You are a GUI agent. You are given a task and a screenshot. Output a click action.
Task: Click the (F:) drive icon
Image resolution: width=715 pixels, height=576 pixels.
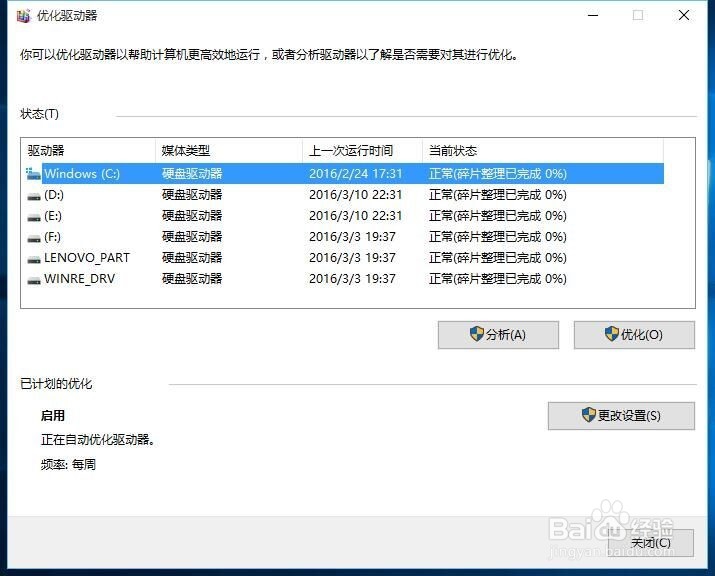(34, 238)
